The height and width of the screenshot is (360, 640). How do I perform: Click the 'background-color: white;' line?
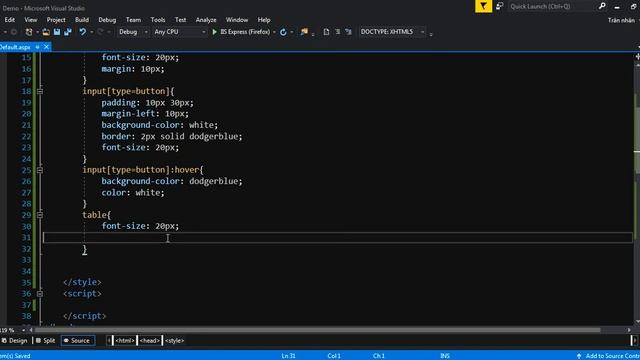[x=160, y=125]
